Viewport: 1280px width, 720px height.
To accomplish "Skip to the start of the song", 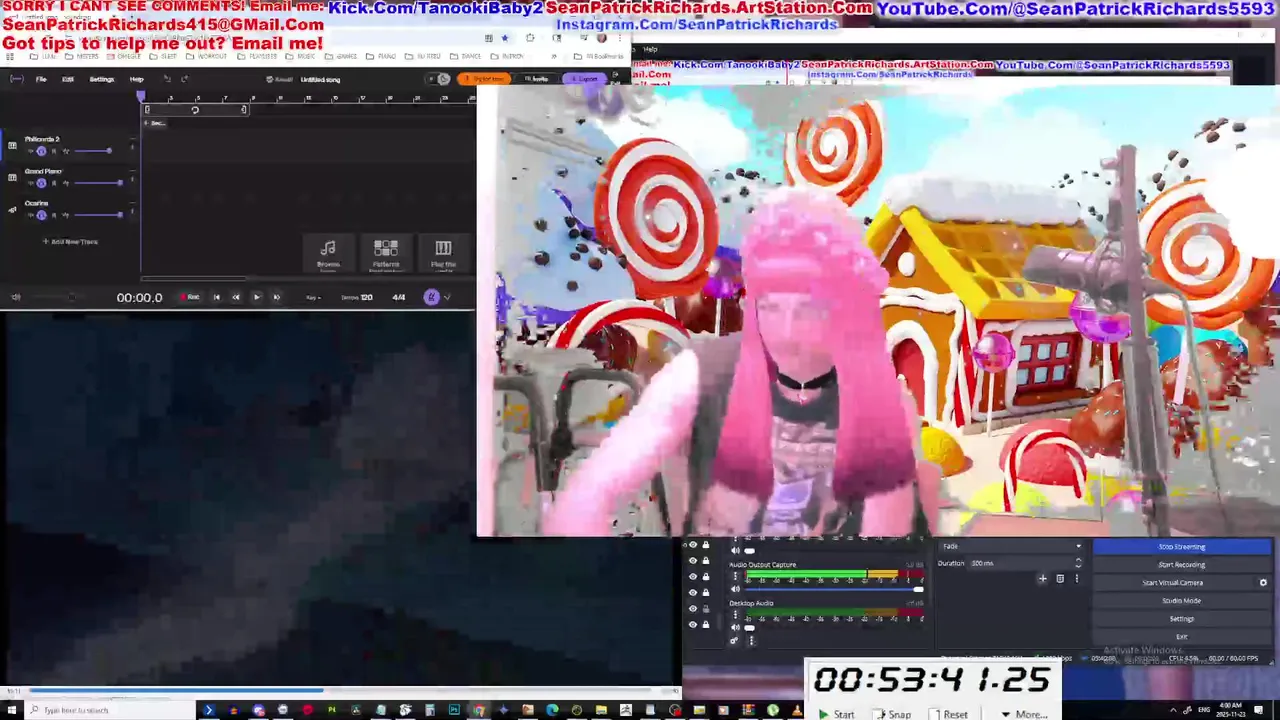I will 216,297.
